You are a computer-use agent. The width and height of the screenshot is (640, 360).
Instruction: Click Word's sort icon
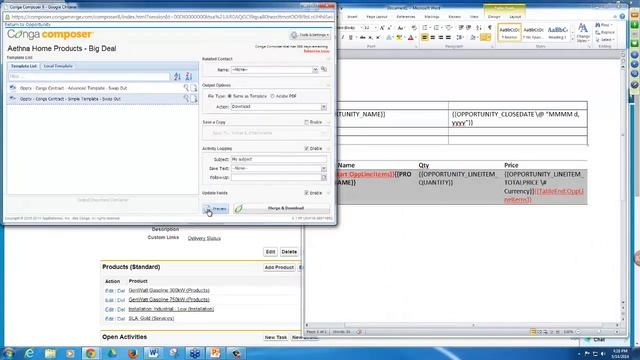(479, 27)
